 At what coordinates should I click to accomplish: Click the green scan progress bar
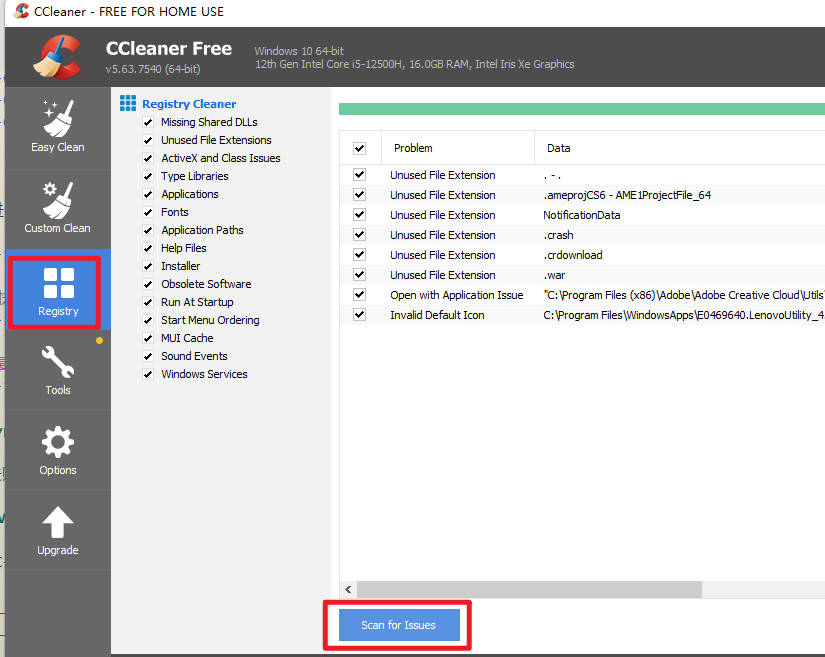582,109
